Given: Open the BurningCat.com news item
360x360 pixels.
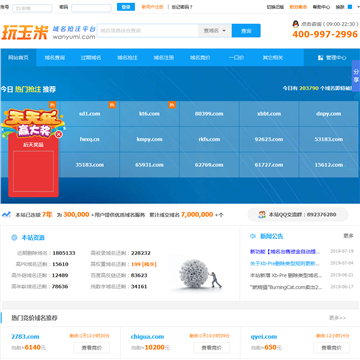Looking at the screenshot, I should [x=286, y=287].
